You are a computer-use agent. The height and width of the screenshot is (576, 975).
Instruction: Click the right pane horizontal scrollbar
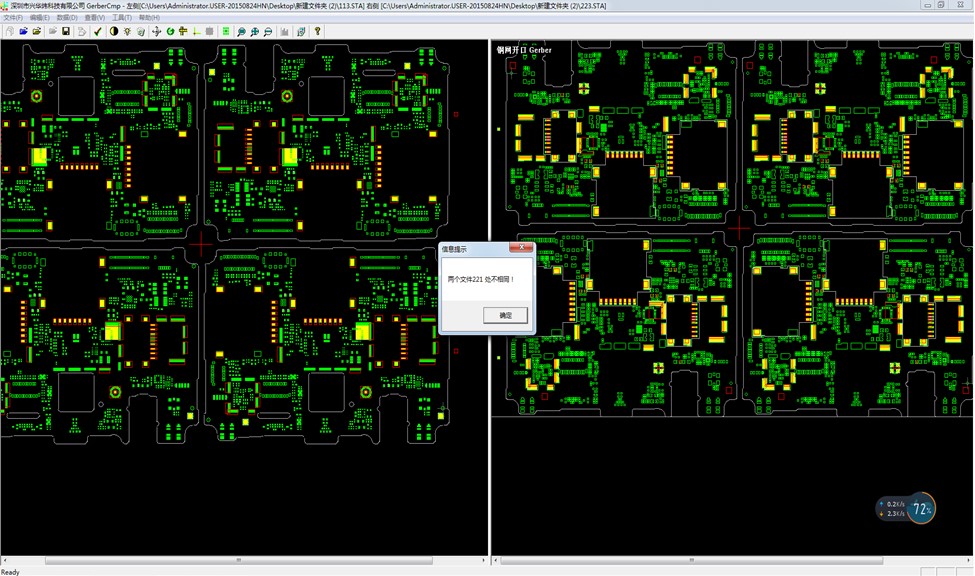(730, 561)
